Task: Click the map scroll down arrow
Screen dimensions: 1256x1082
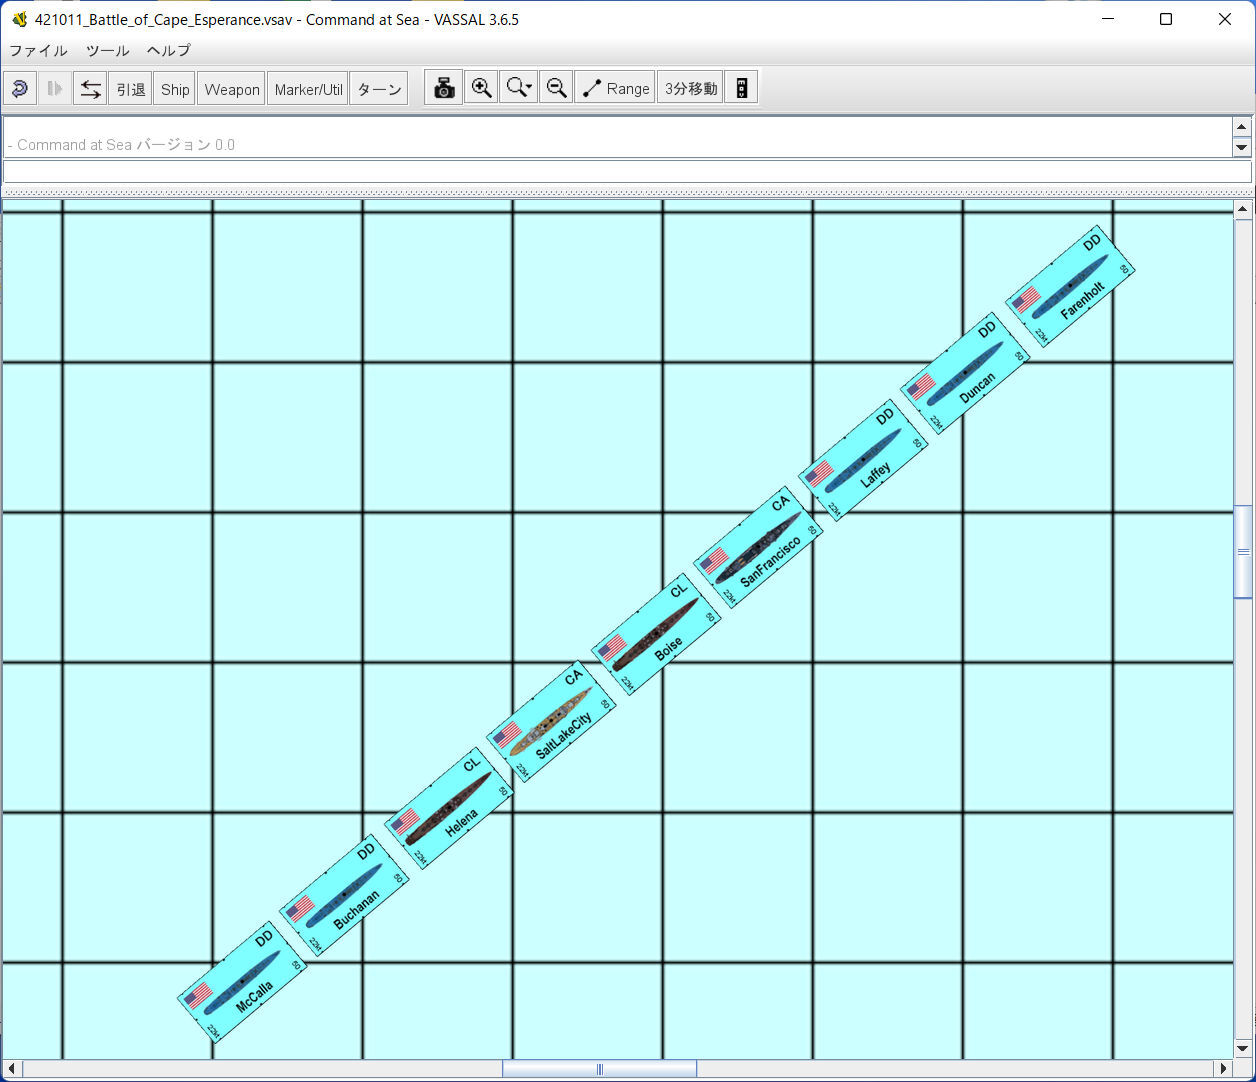Action: click(x=1243, y=1049)
